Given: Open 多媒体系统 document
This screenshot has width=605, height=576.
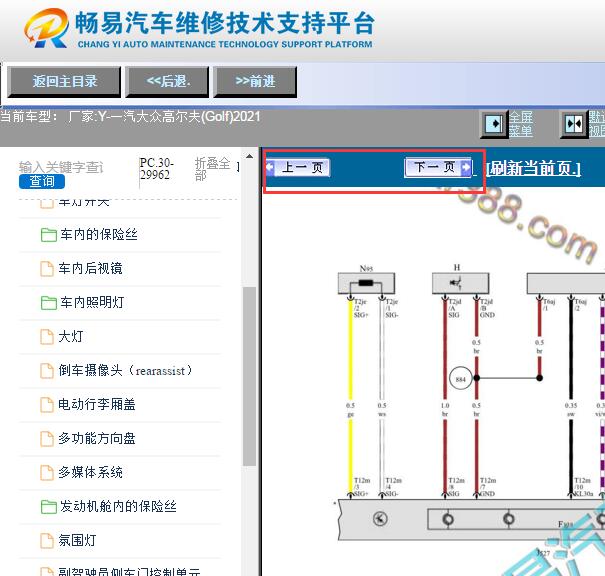Looking at the screenshot, I should [90, 472].
